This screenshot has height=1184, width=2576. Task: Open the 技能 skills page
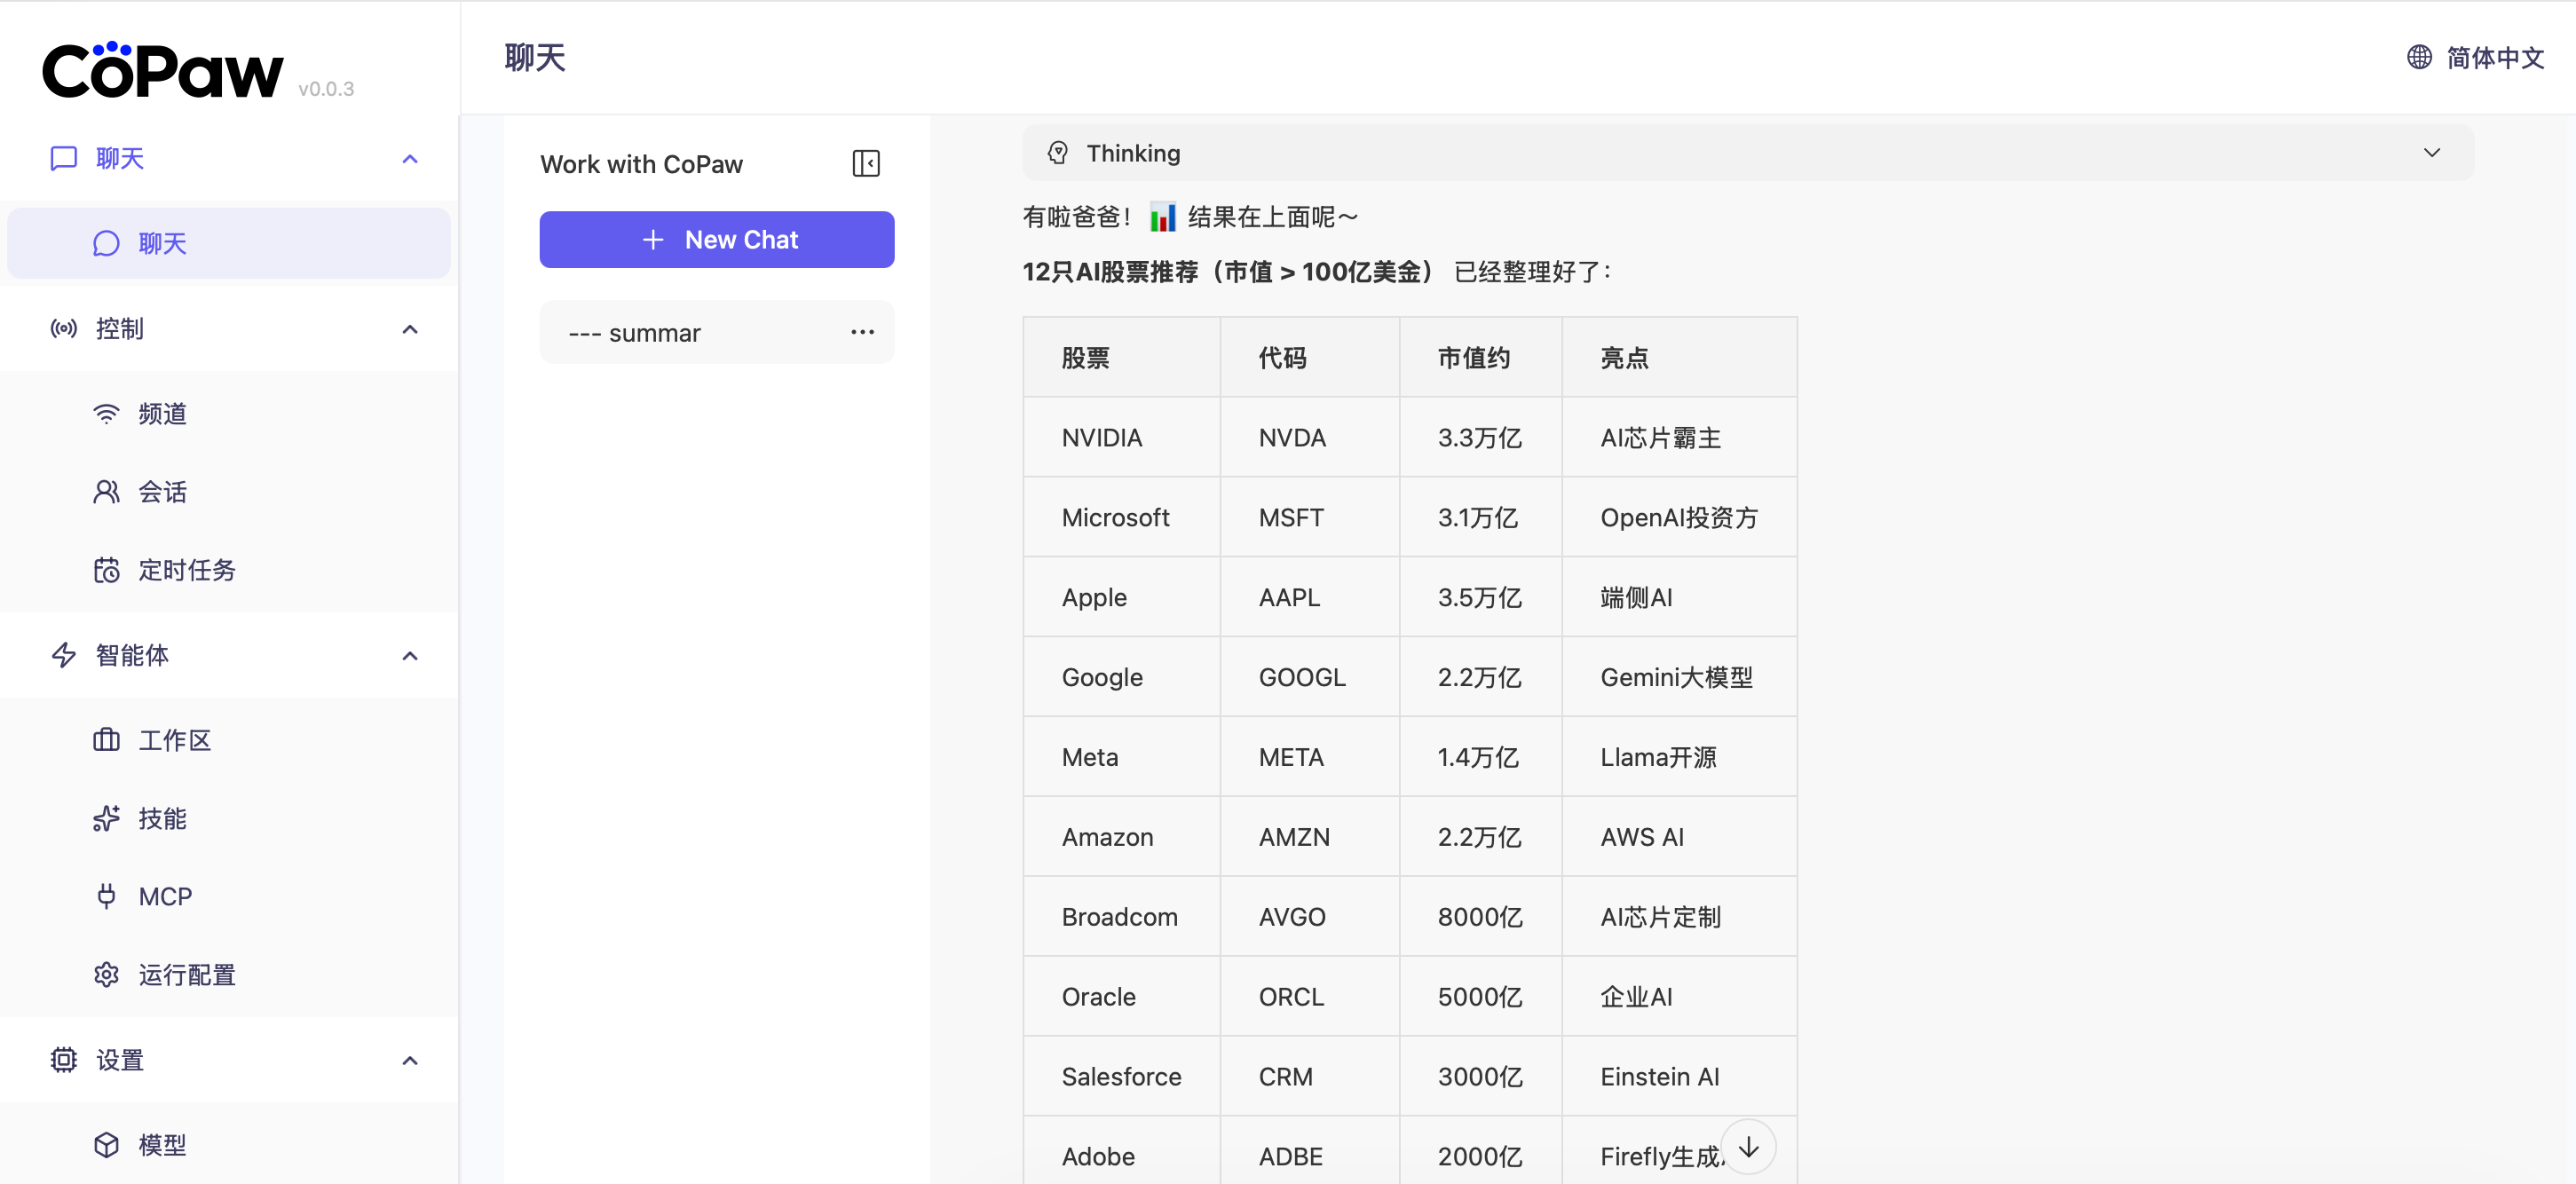[162, 818]
